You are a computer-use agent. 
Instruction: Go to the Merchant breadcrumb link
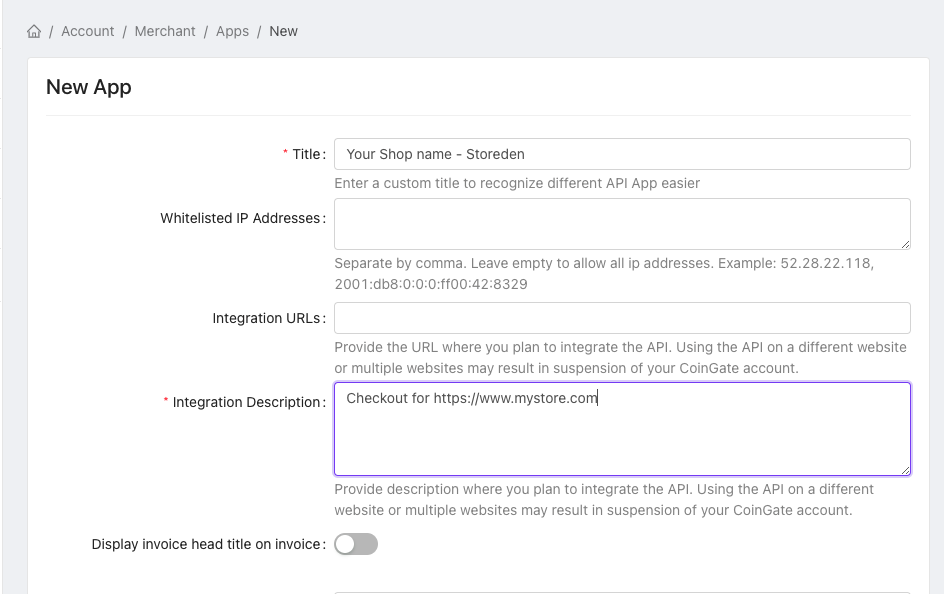click(165, 31)
